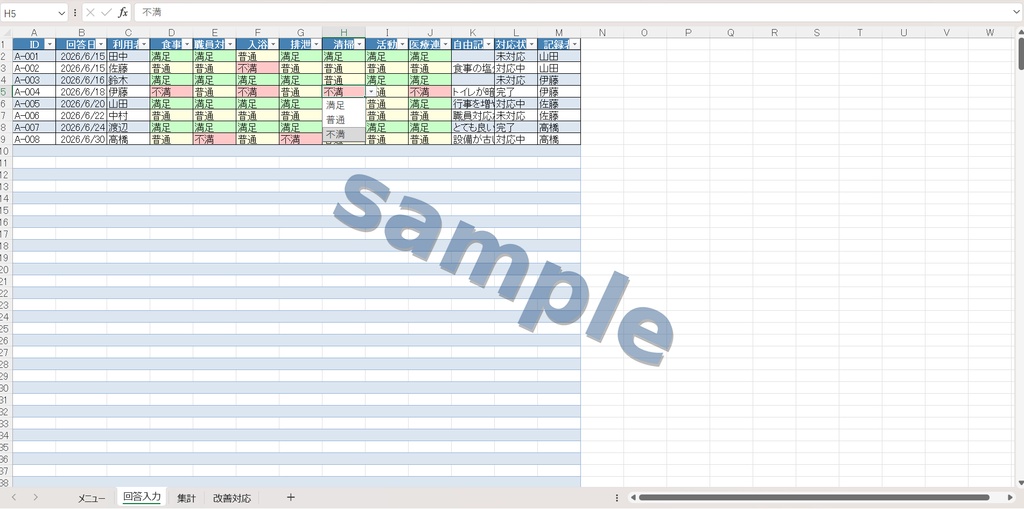
Task: Click the cell validation arrow beside H5
Action: (x=371, y=92)
